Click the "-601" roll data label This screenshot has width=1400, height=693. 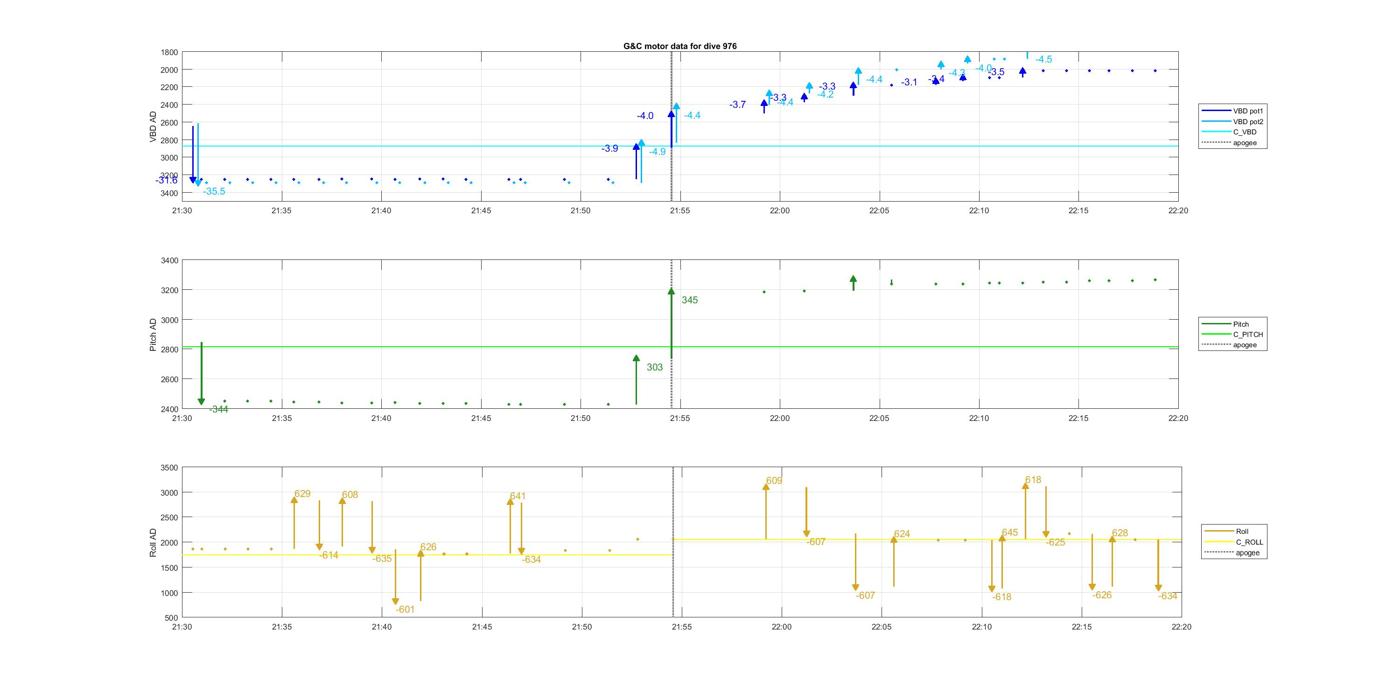point(405,609)
